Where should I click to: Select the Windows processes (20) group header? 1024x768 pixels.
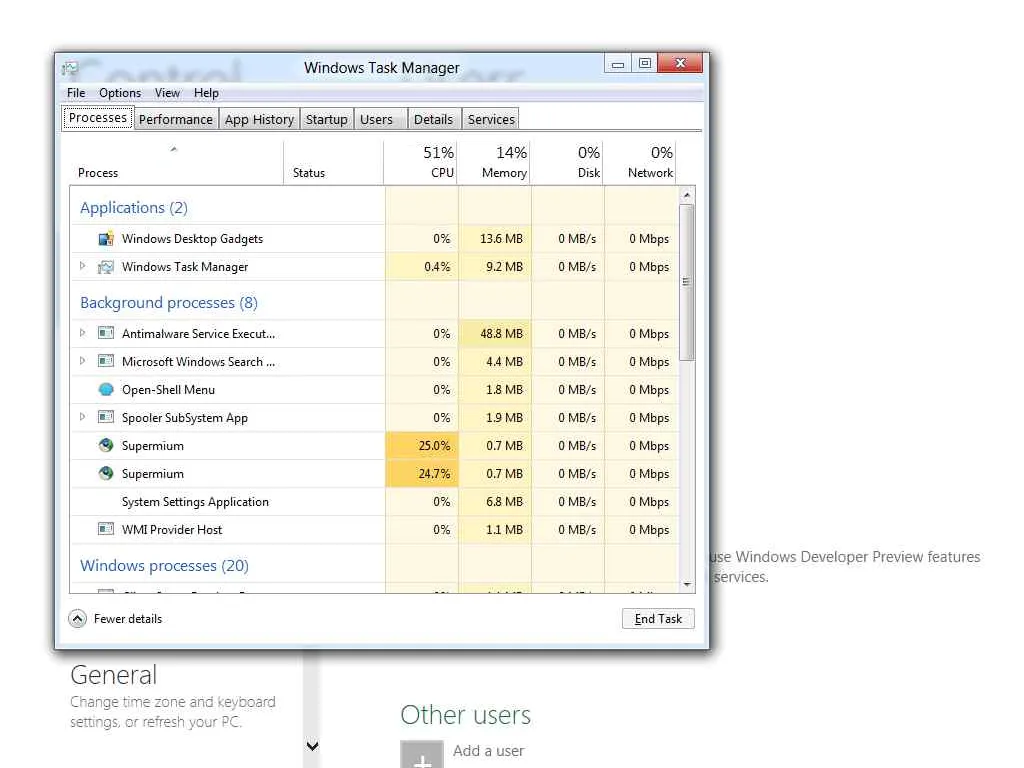tap(164, 566)
